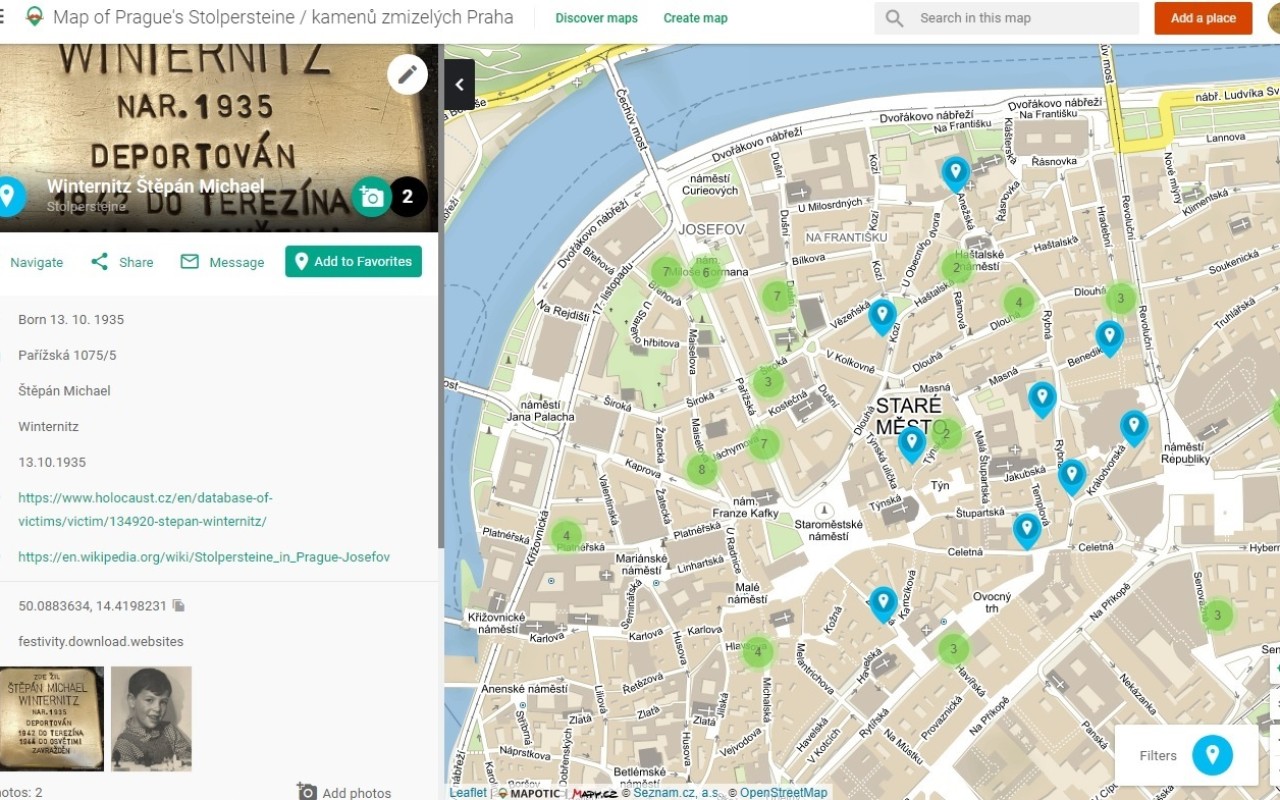This screenshot has height=800, width=1280.
Task: Open cluster 2 at Haštalské náměstí
Action: click(x=957, y=267)
